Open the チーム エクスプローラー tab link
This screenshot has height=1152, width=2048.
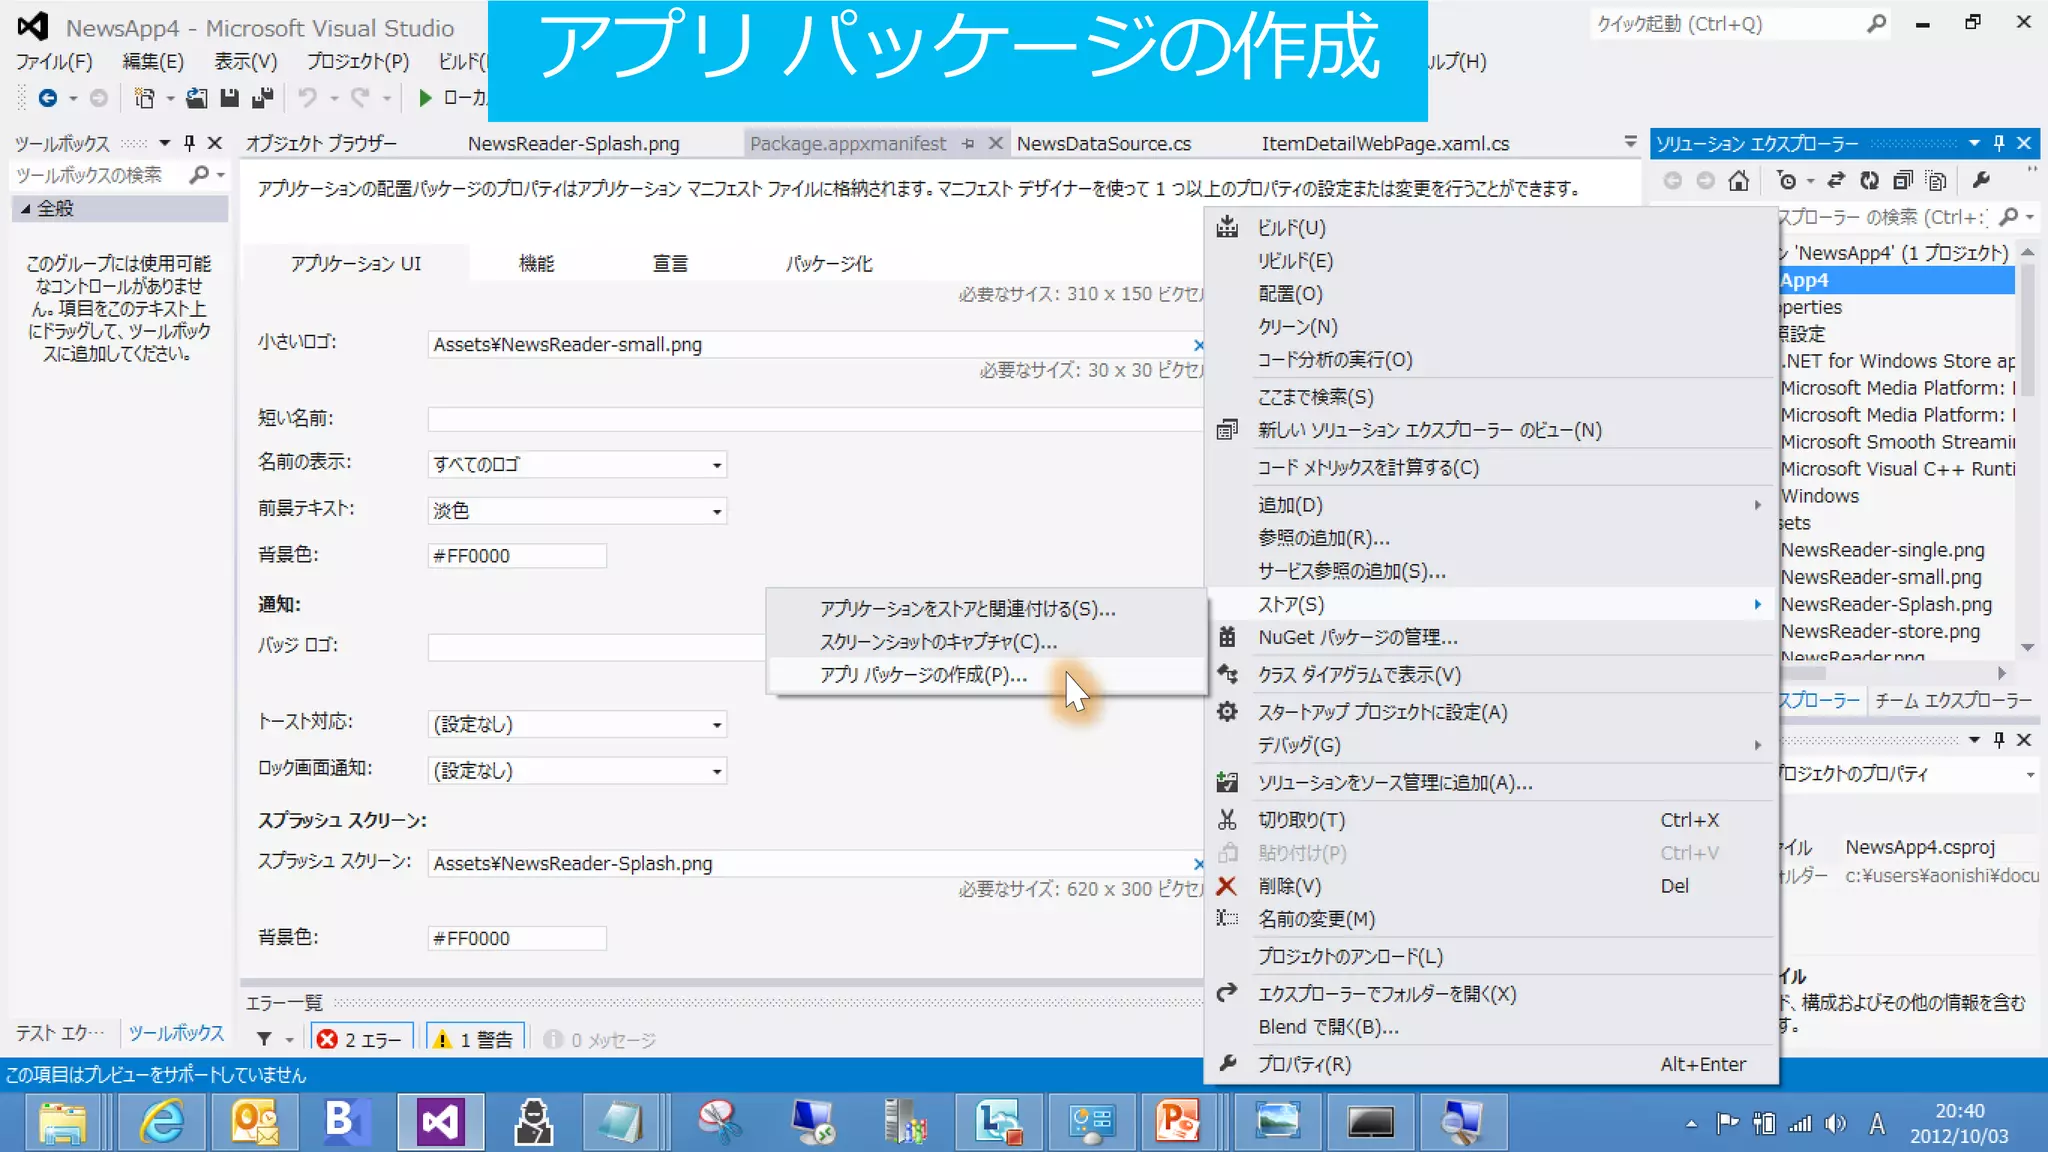1952,700
